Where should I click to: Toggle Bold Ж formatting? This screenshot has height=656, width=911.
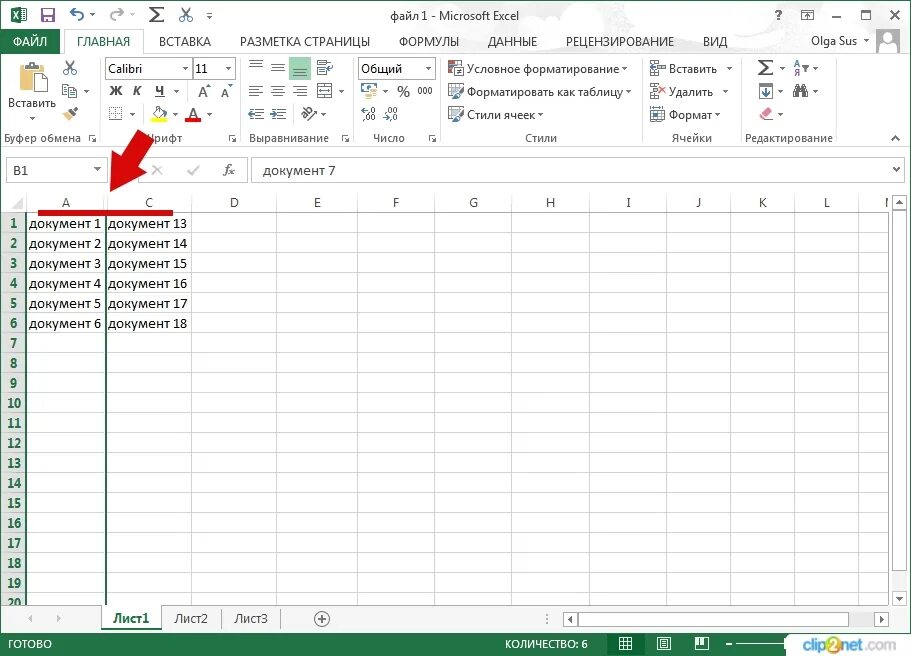click(x=116, y=91)
